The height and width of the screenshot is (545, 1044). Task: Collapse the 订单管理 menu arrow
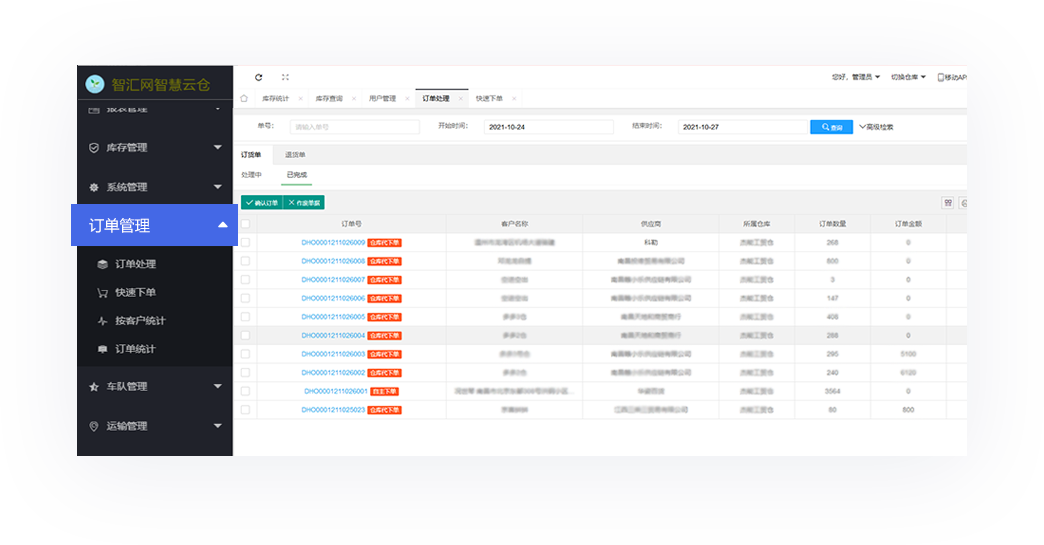(x=223, y=226)
